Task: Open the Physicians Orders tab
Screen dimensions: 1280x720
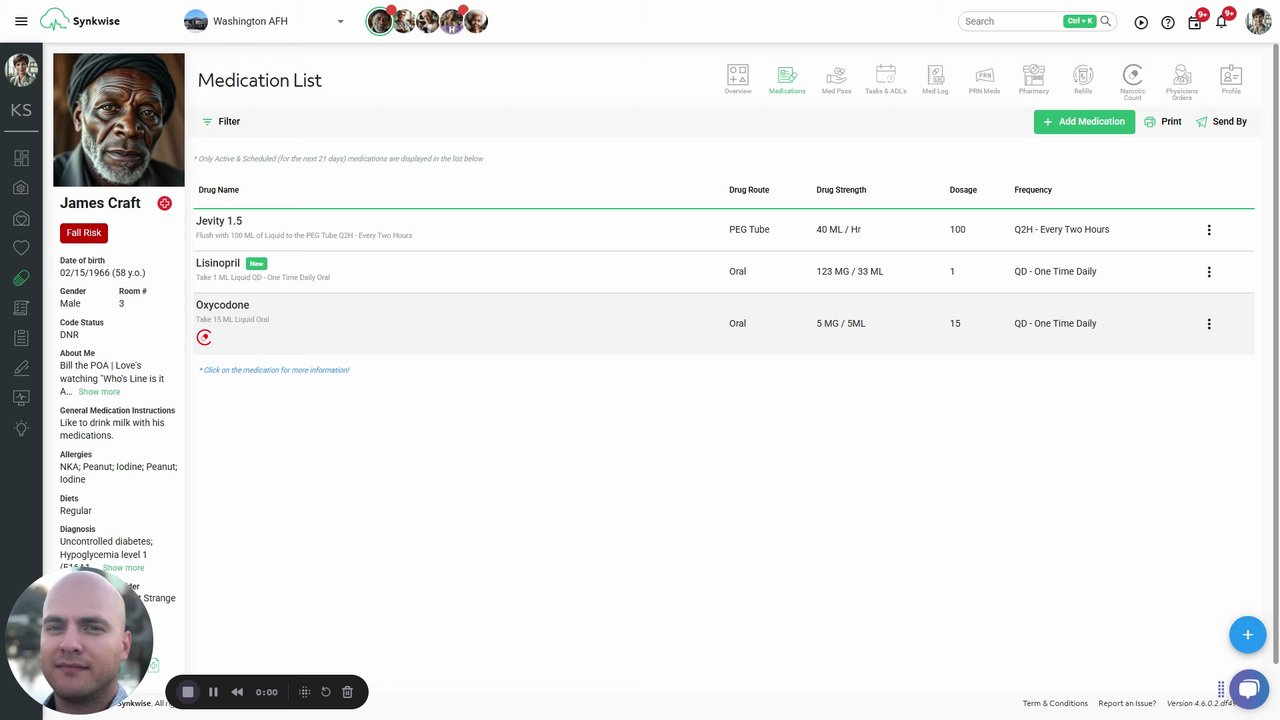Action: pyautogui.click(x=1182, y=82)
